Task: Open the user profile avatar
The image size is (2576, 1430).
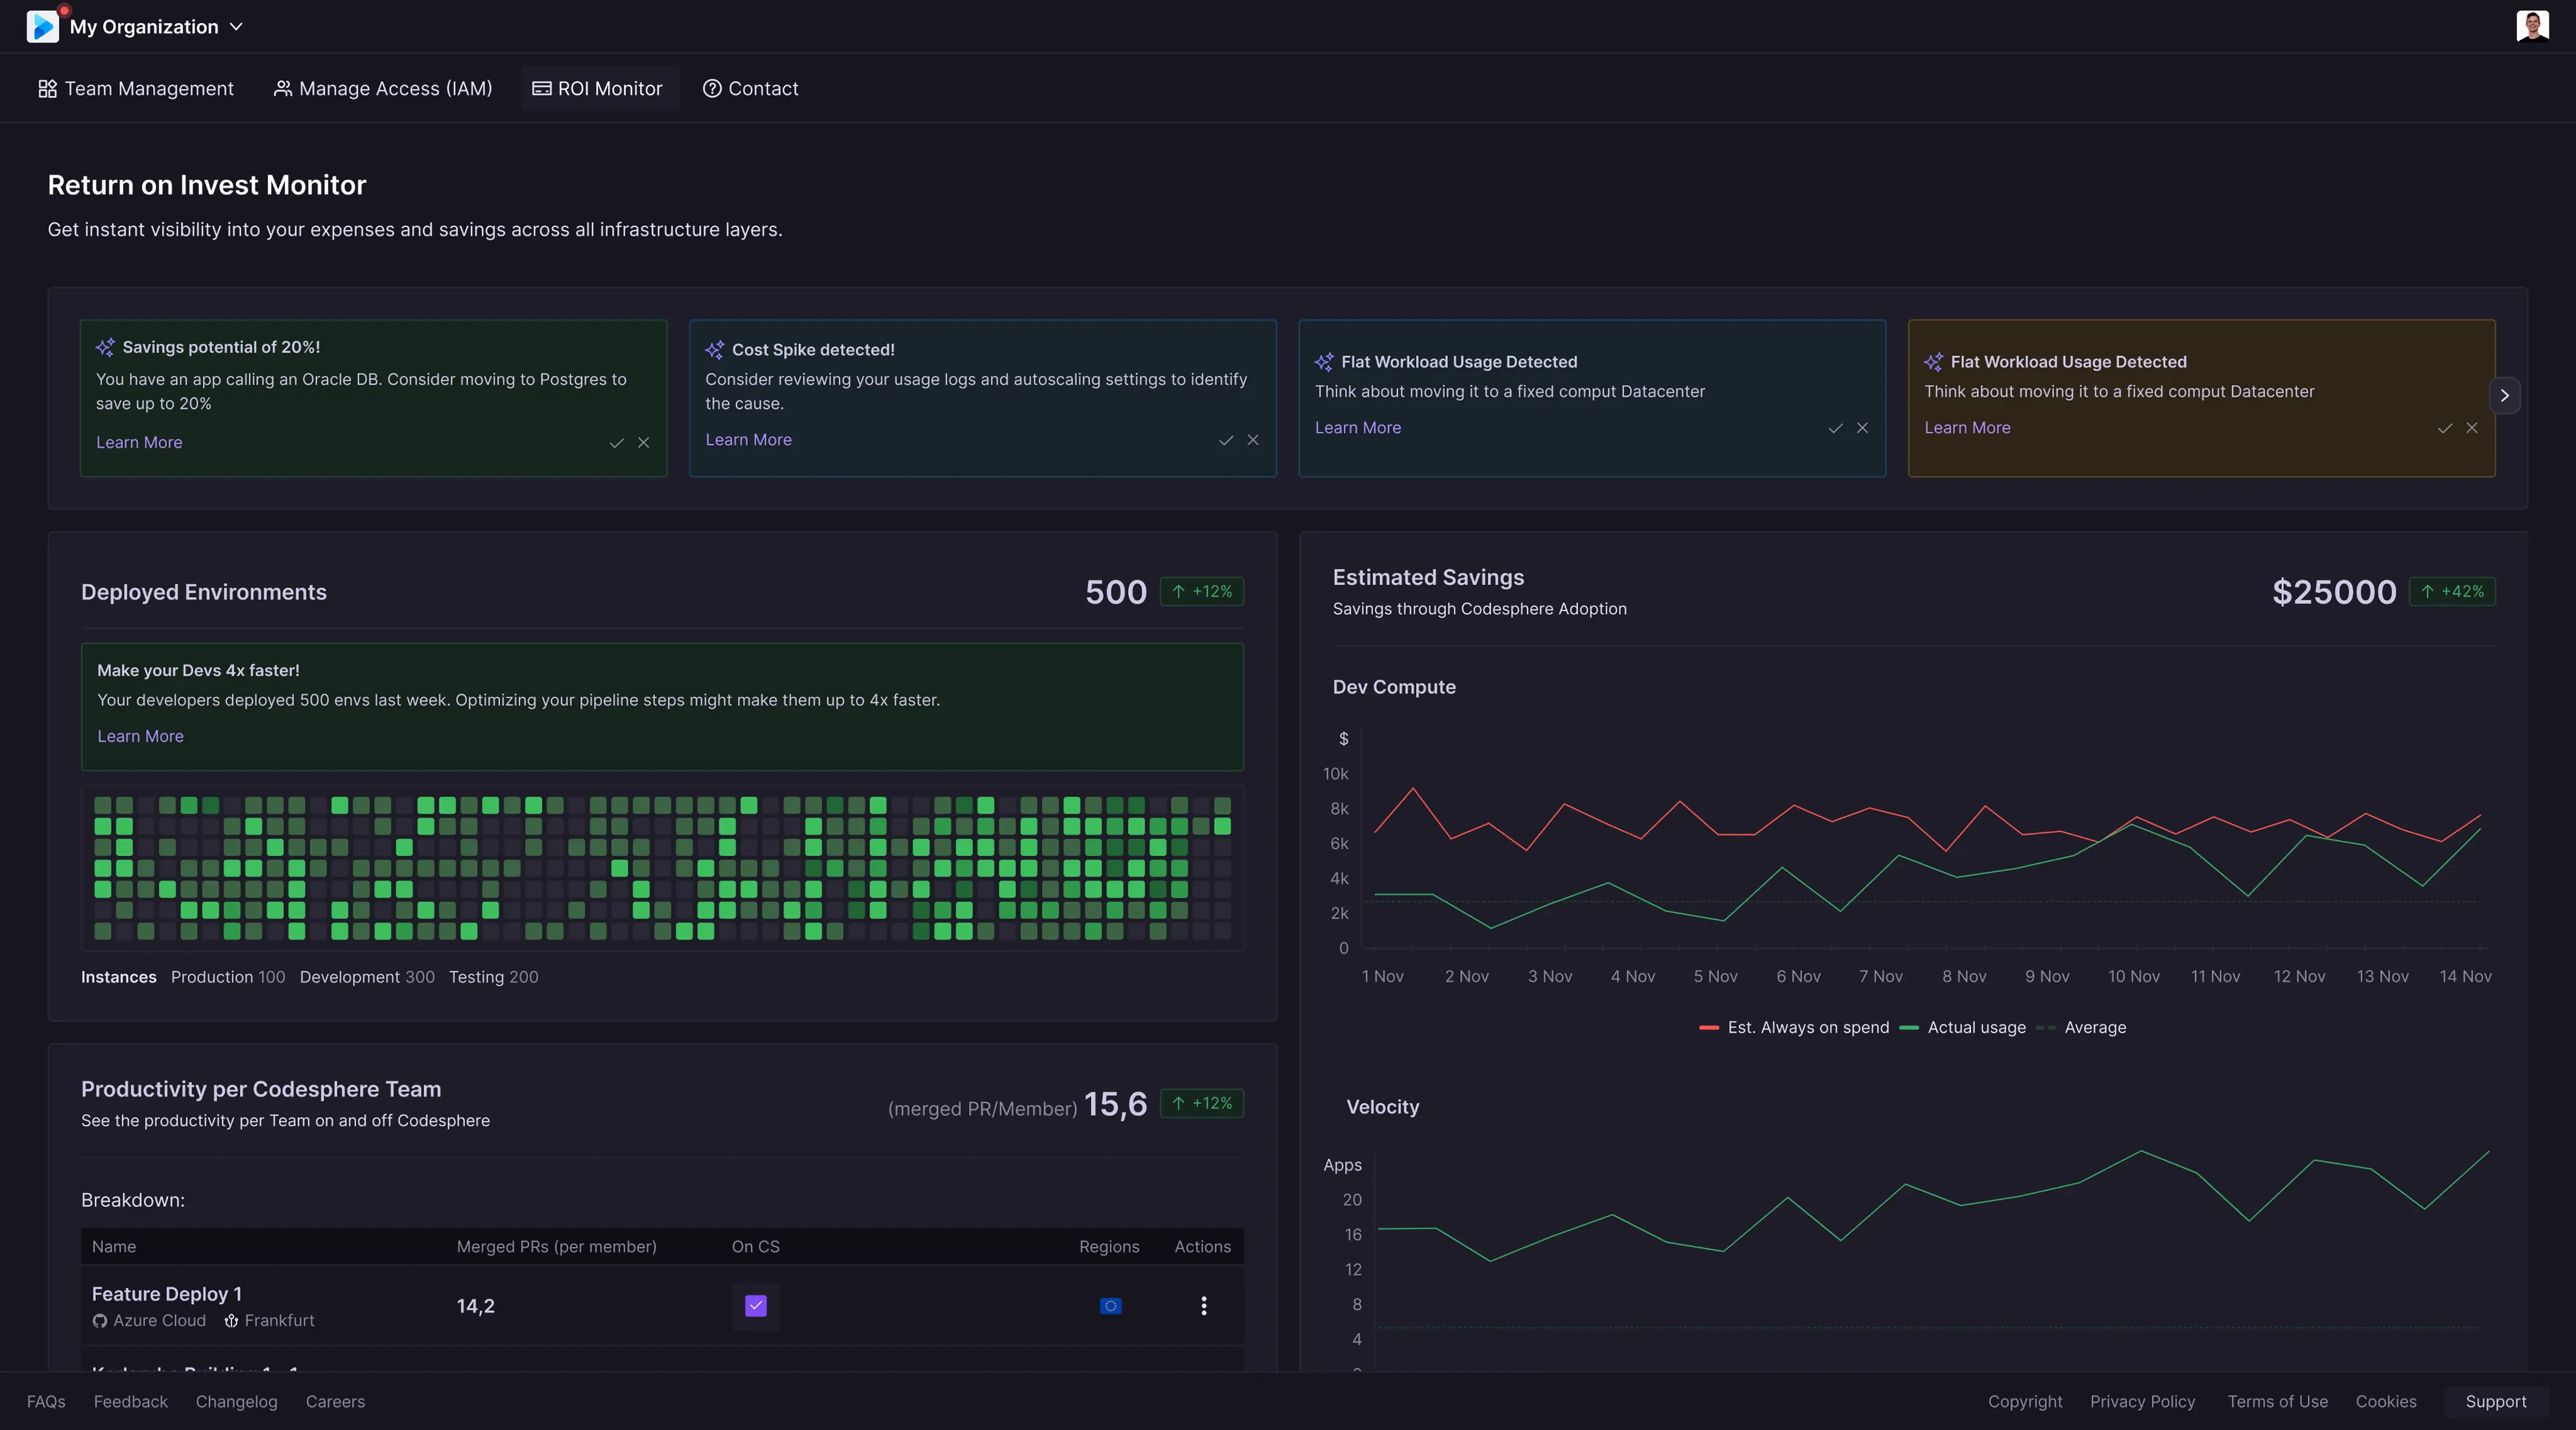Action: pyautogui.click(x=2532, y=26)
